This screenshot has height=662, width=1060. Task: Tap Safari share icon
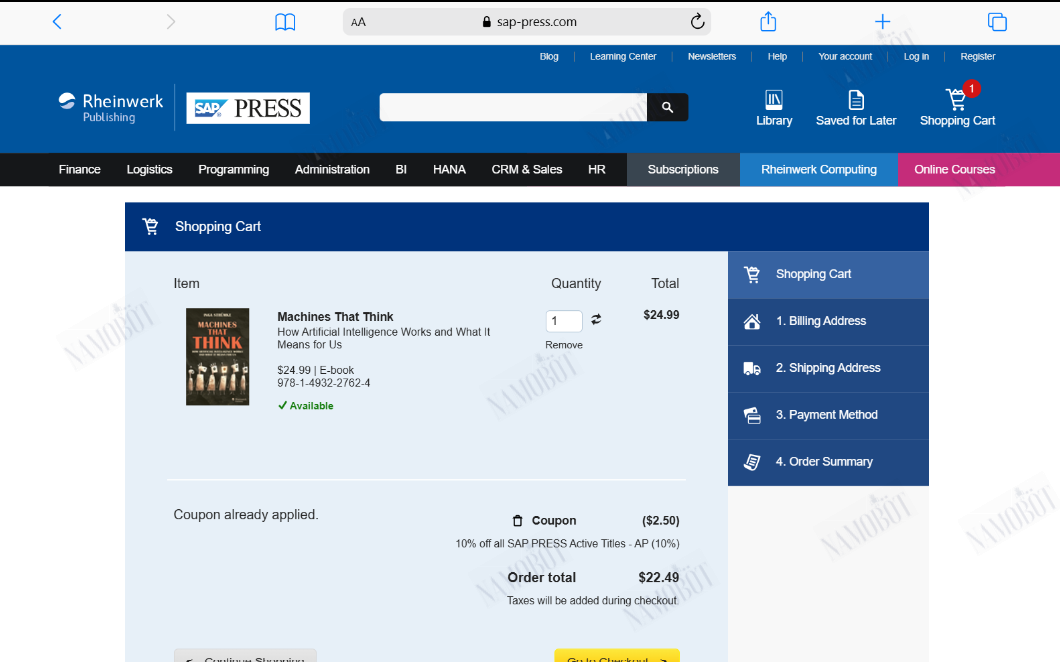[768, 22]
